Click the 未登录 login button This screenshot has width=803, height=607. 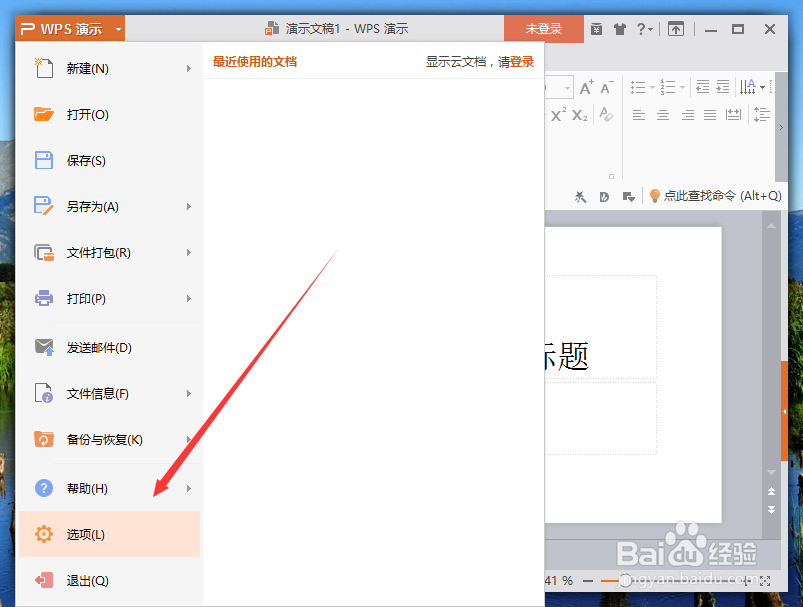click(543, 29)
